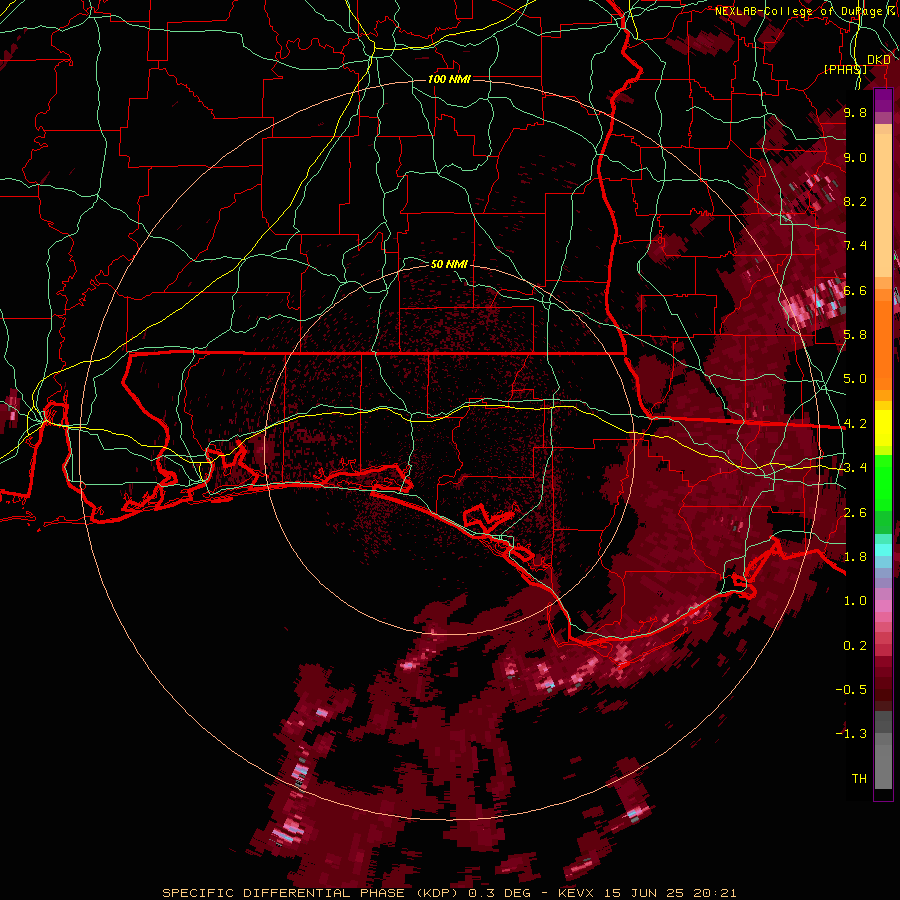Click the 2.6 value on the scale
Image resolution: width=900 pixels, height=900 pixels.
click(x=855, y=513)
